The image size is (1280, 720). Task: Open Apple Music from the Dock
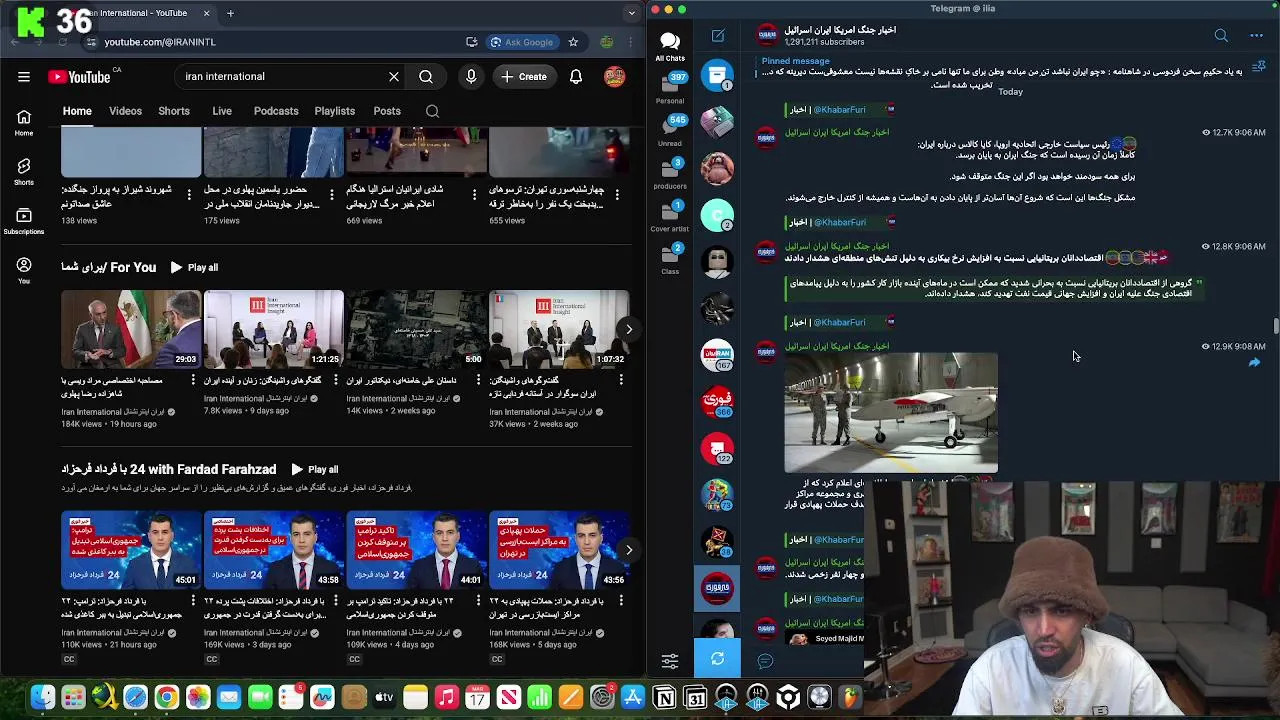[446, 697]
